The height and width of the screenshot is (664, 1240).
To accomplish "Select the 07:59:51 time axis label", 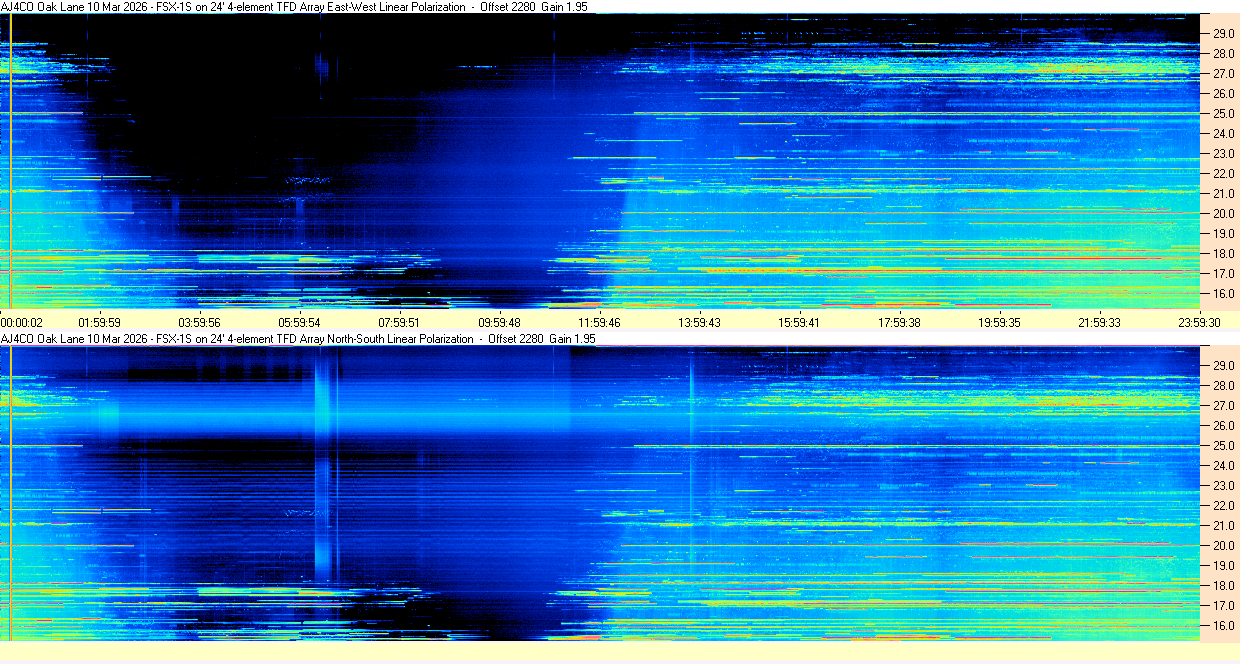I will (400, 322).
